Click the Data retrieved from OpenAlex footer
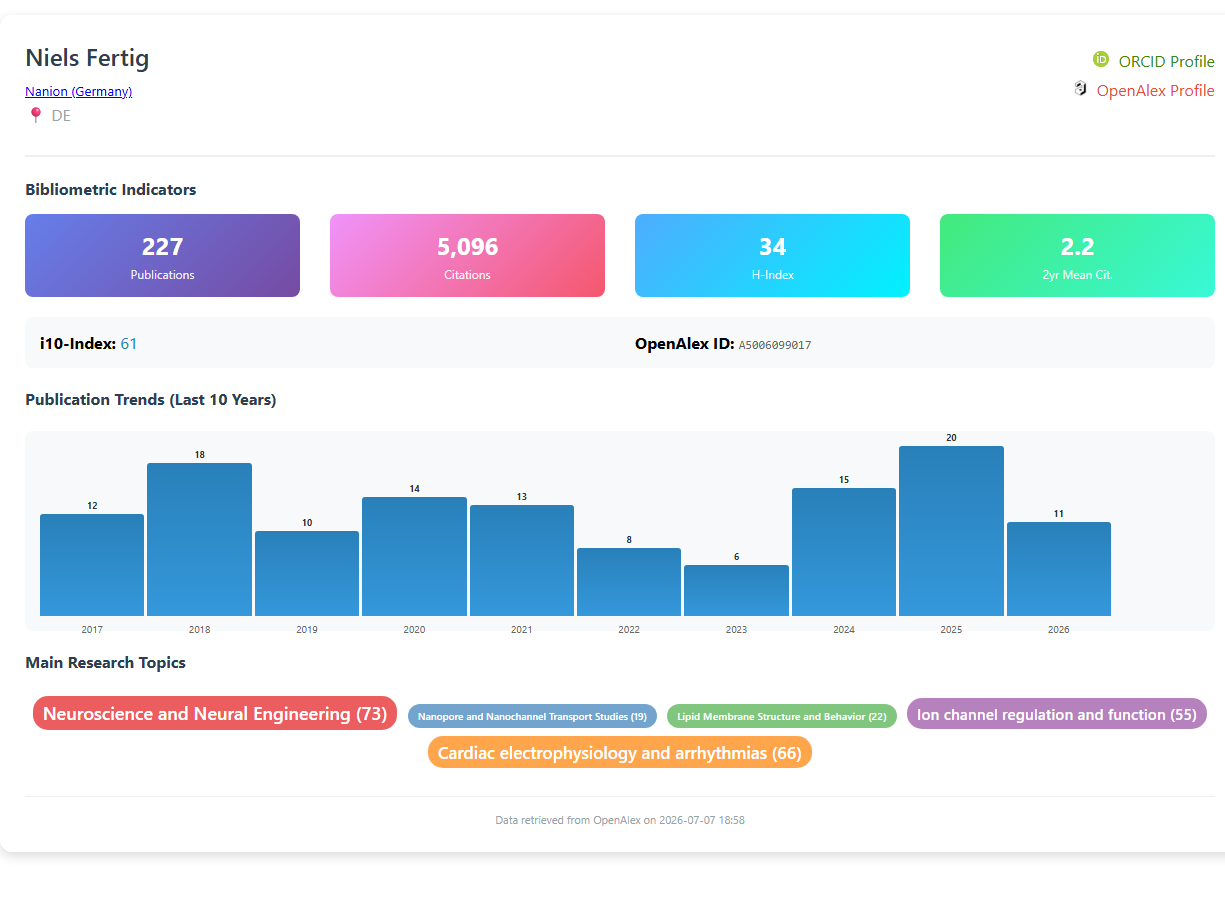Viewport: 1225px width, 904px height. click(620, 820)
